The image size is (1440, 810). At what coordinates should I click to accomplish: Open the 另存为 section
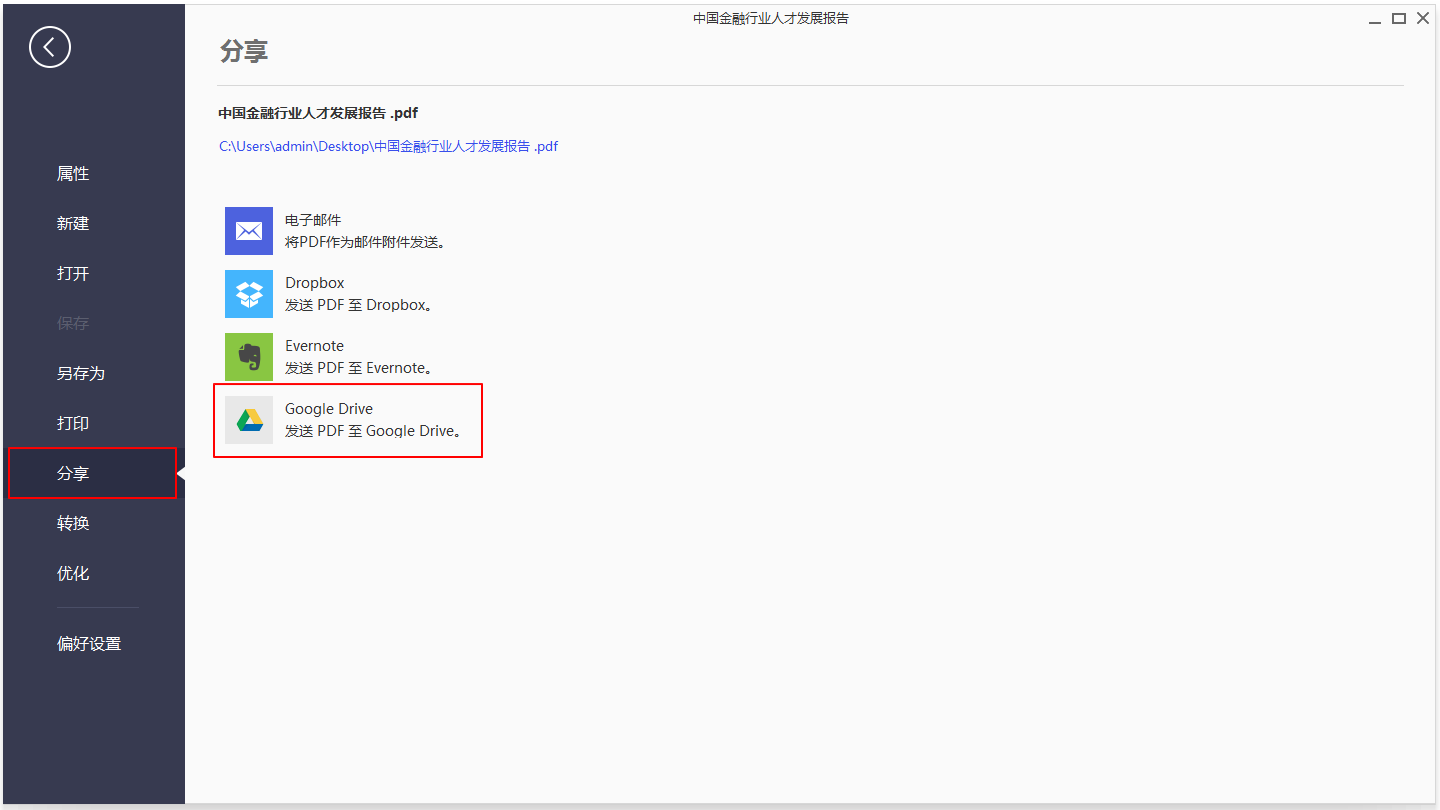[x=81, y=374]
